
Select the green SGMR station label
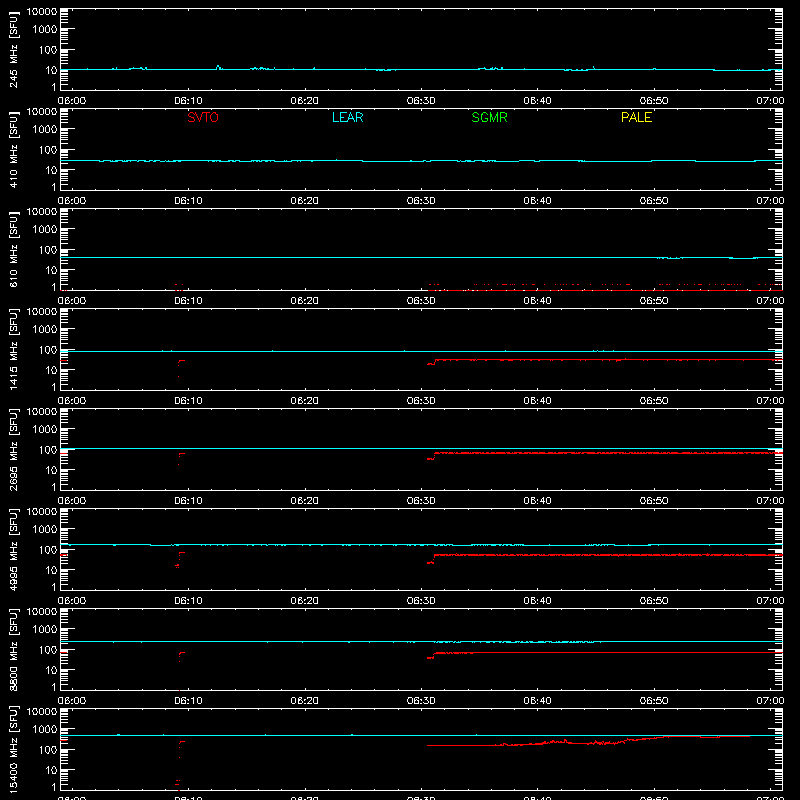click(x=489, y=117)
